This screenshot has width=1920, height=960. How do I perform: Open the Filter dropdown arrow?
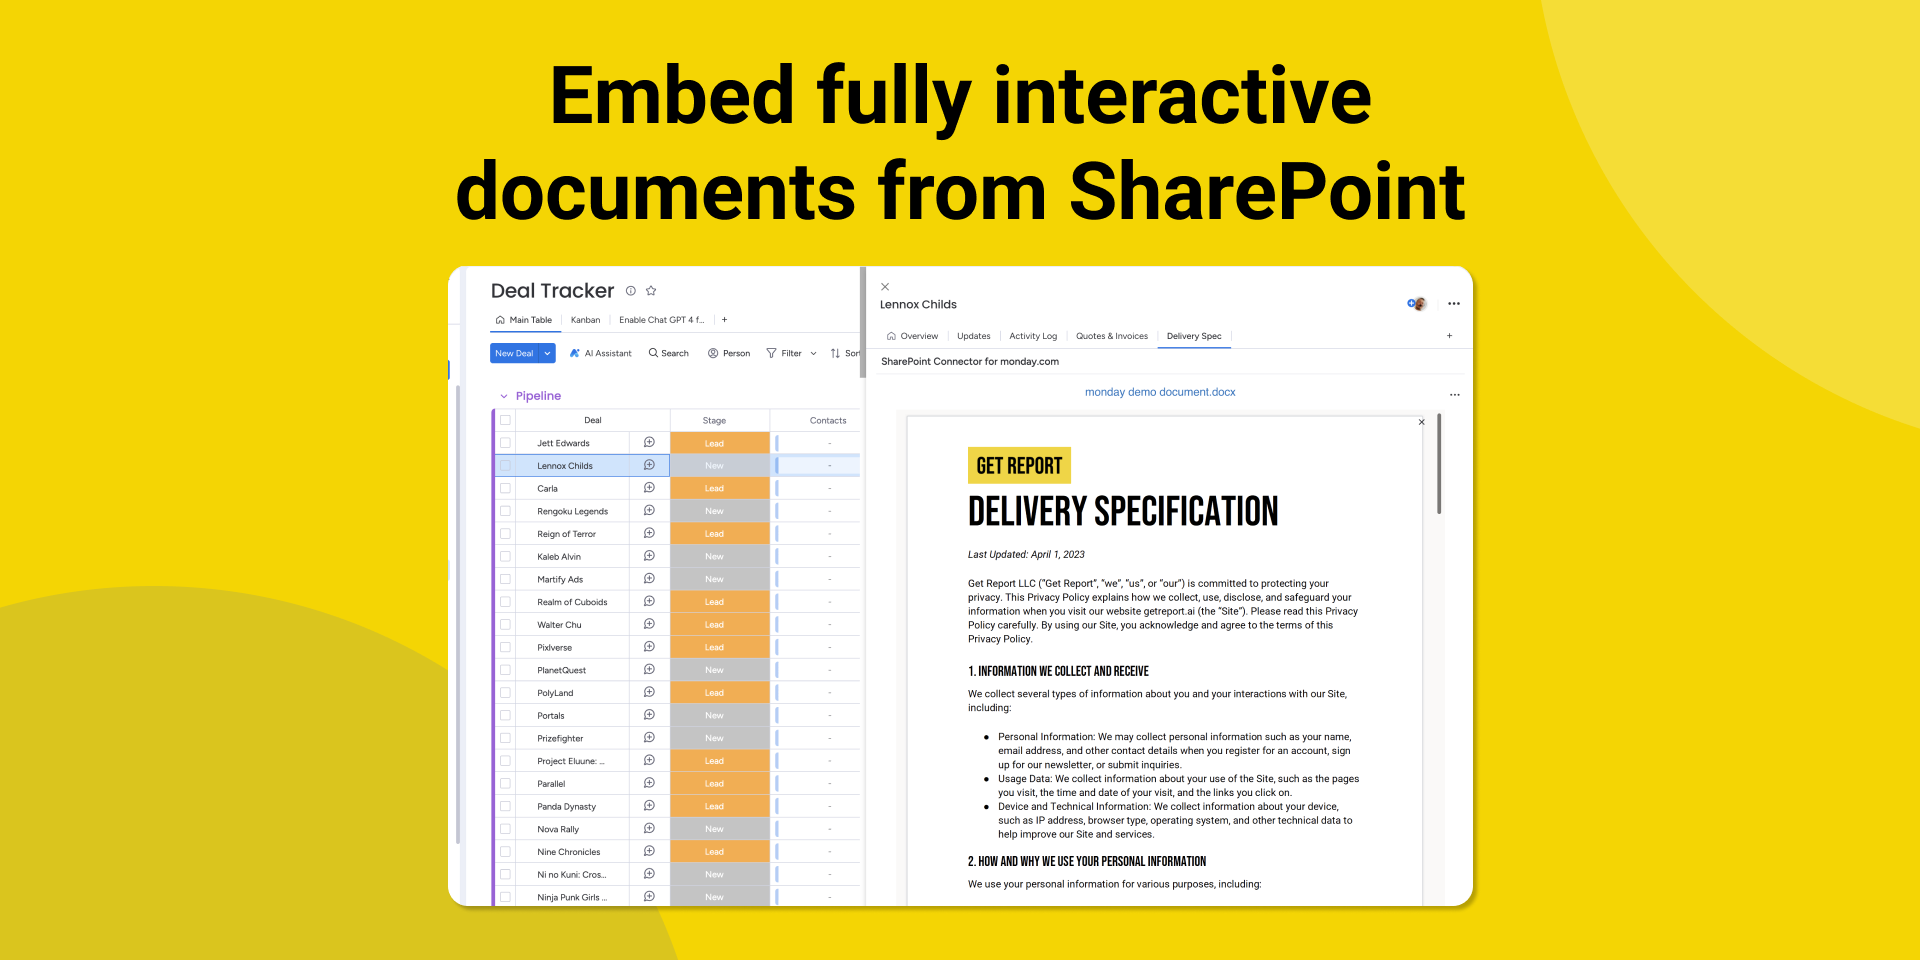coord(814,353)
